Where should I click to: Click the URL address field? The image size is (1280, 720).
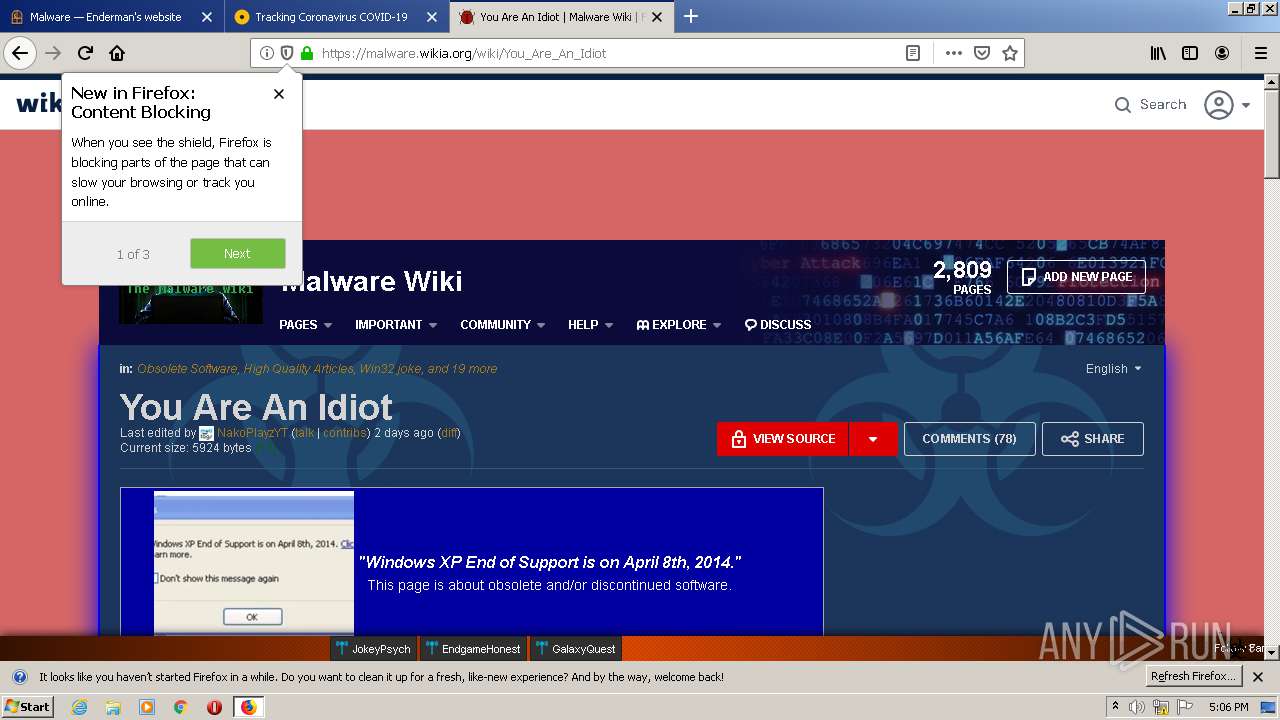608,53
